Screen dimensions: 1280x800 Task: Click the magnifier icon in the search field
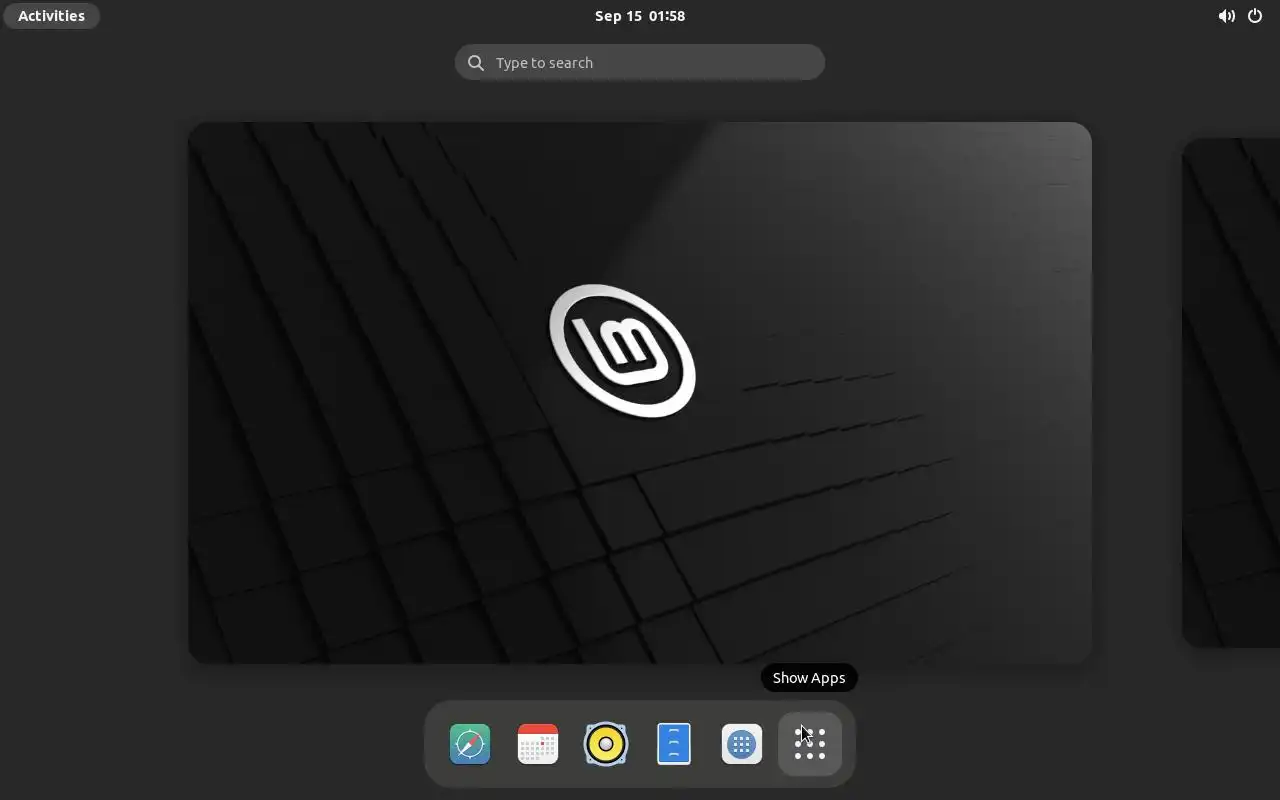pos(476,63)
